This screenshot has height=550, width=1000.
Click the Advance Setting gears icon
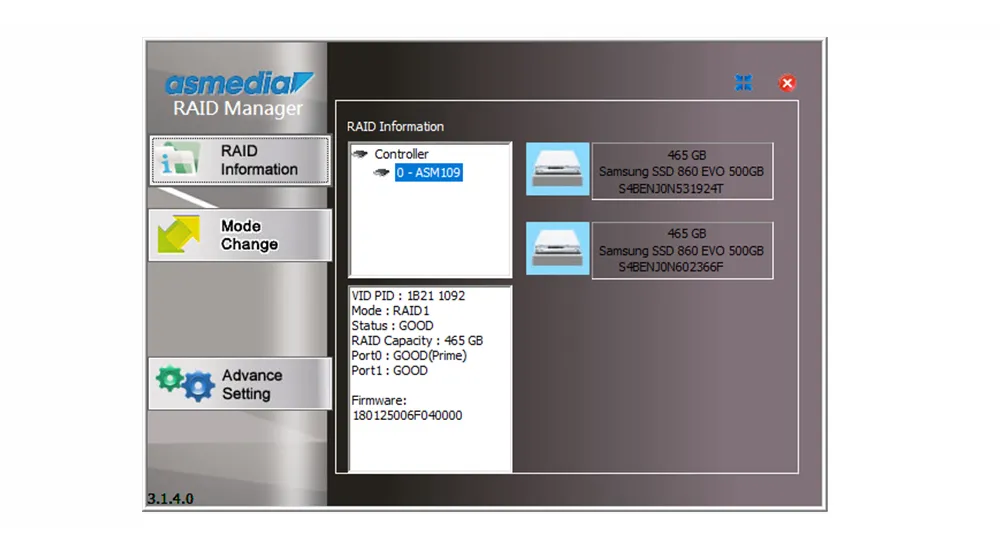pos(186,383)
